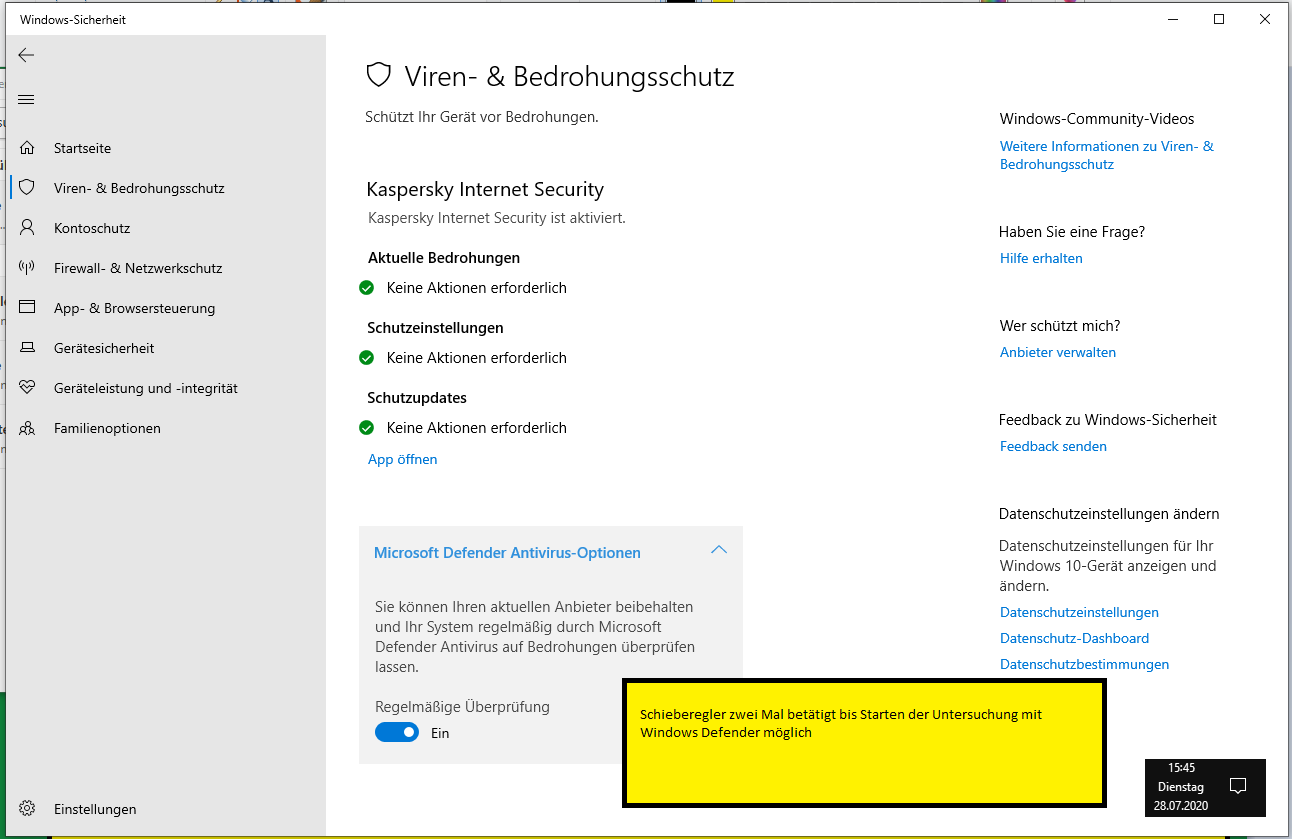Screen dimensions: 1292x839
Task: Click 'Kaspersky Internet Security ist aktiviert.' text
Action: [x=497, y=217]
